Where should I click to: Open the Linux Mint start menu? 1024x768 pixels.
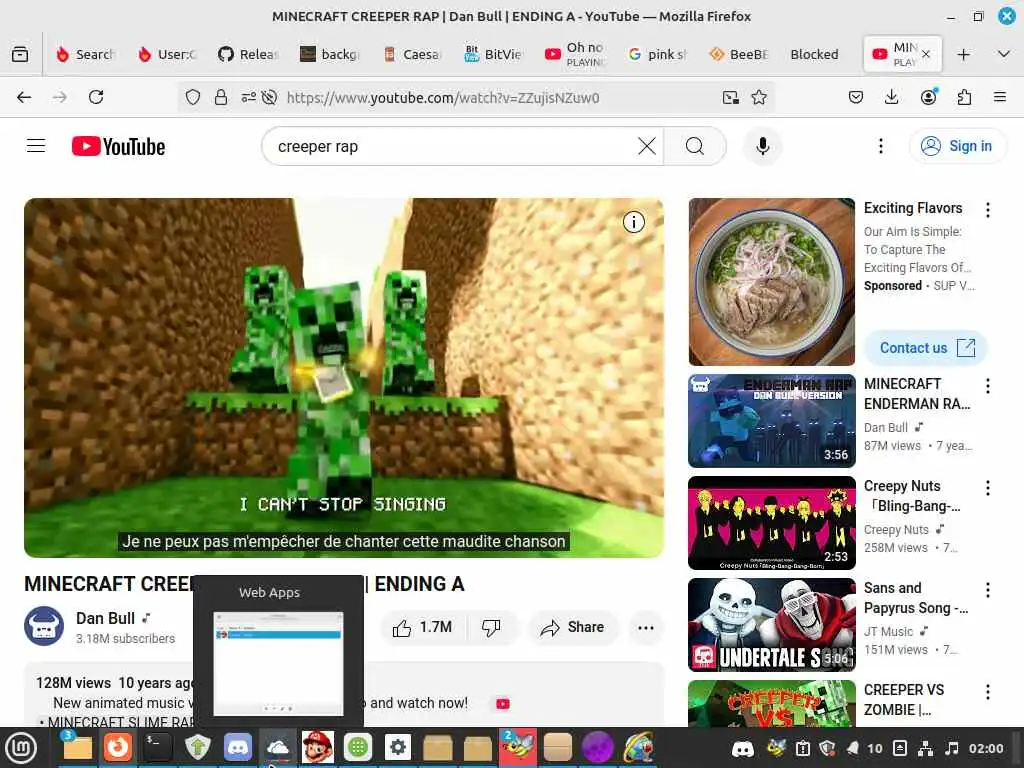[21, 748]
